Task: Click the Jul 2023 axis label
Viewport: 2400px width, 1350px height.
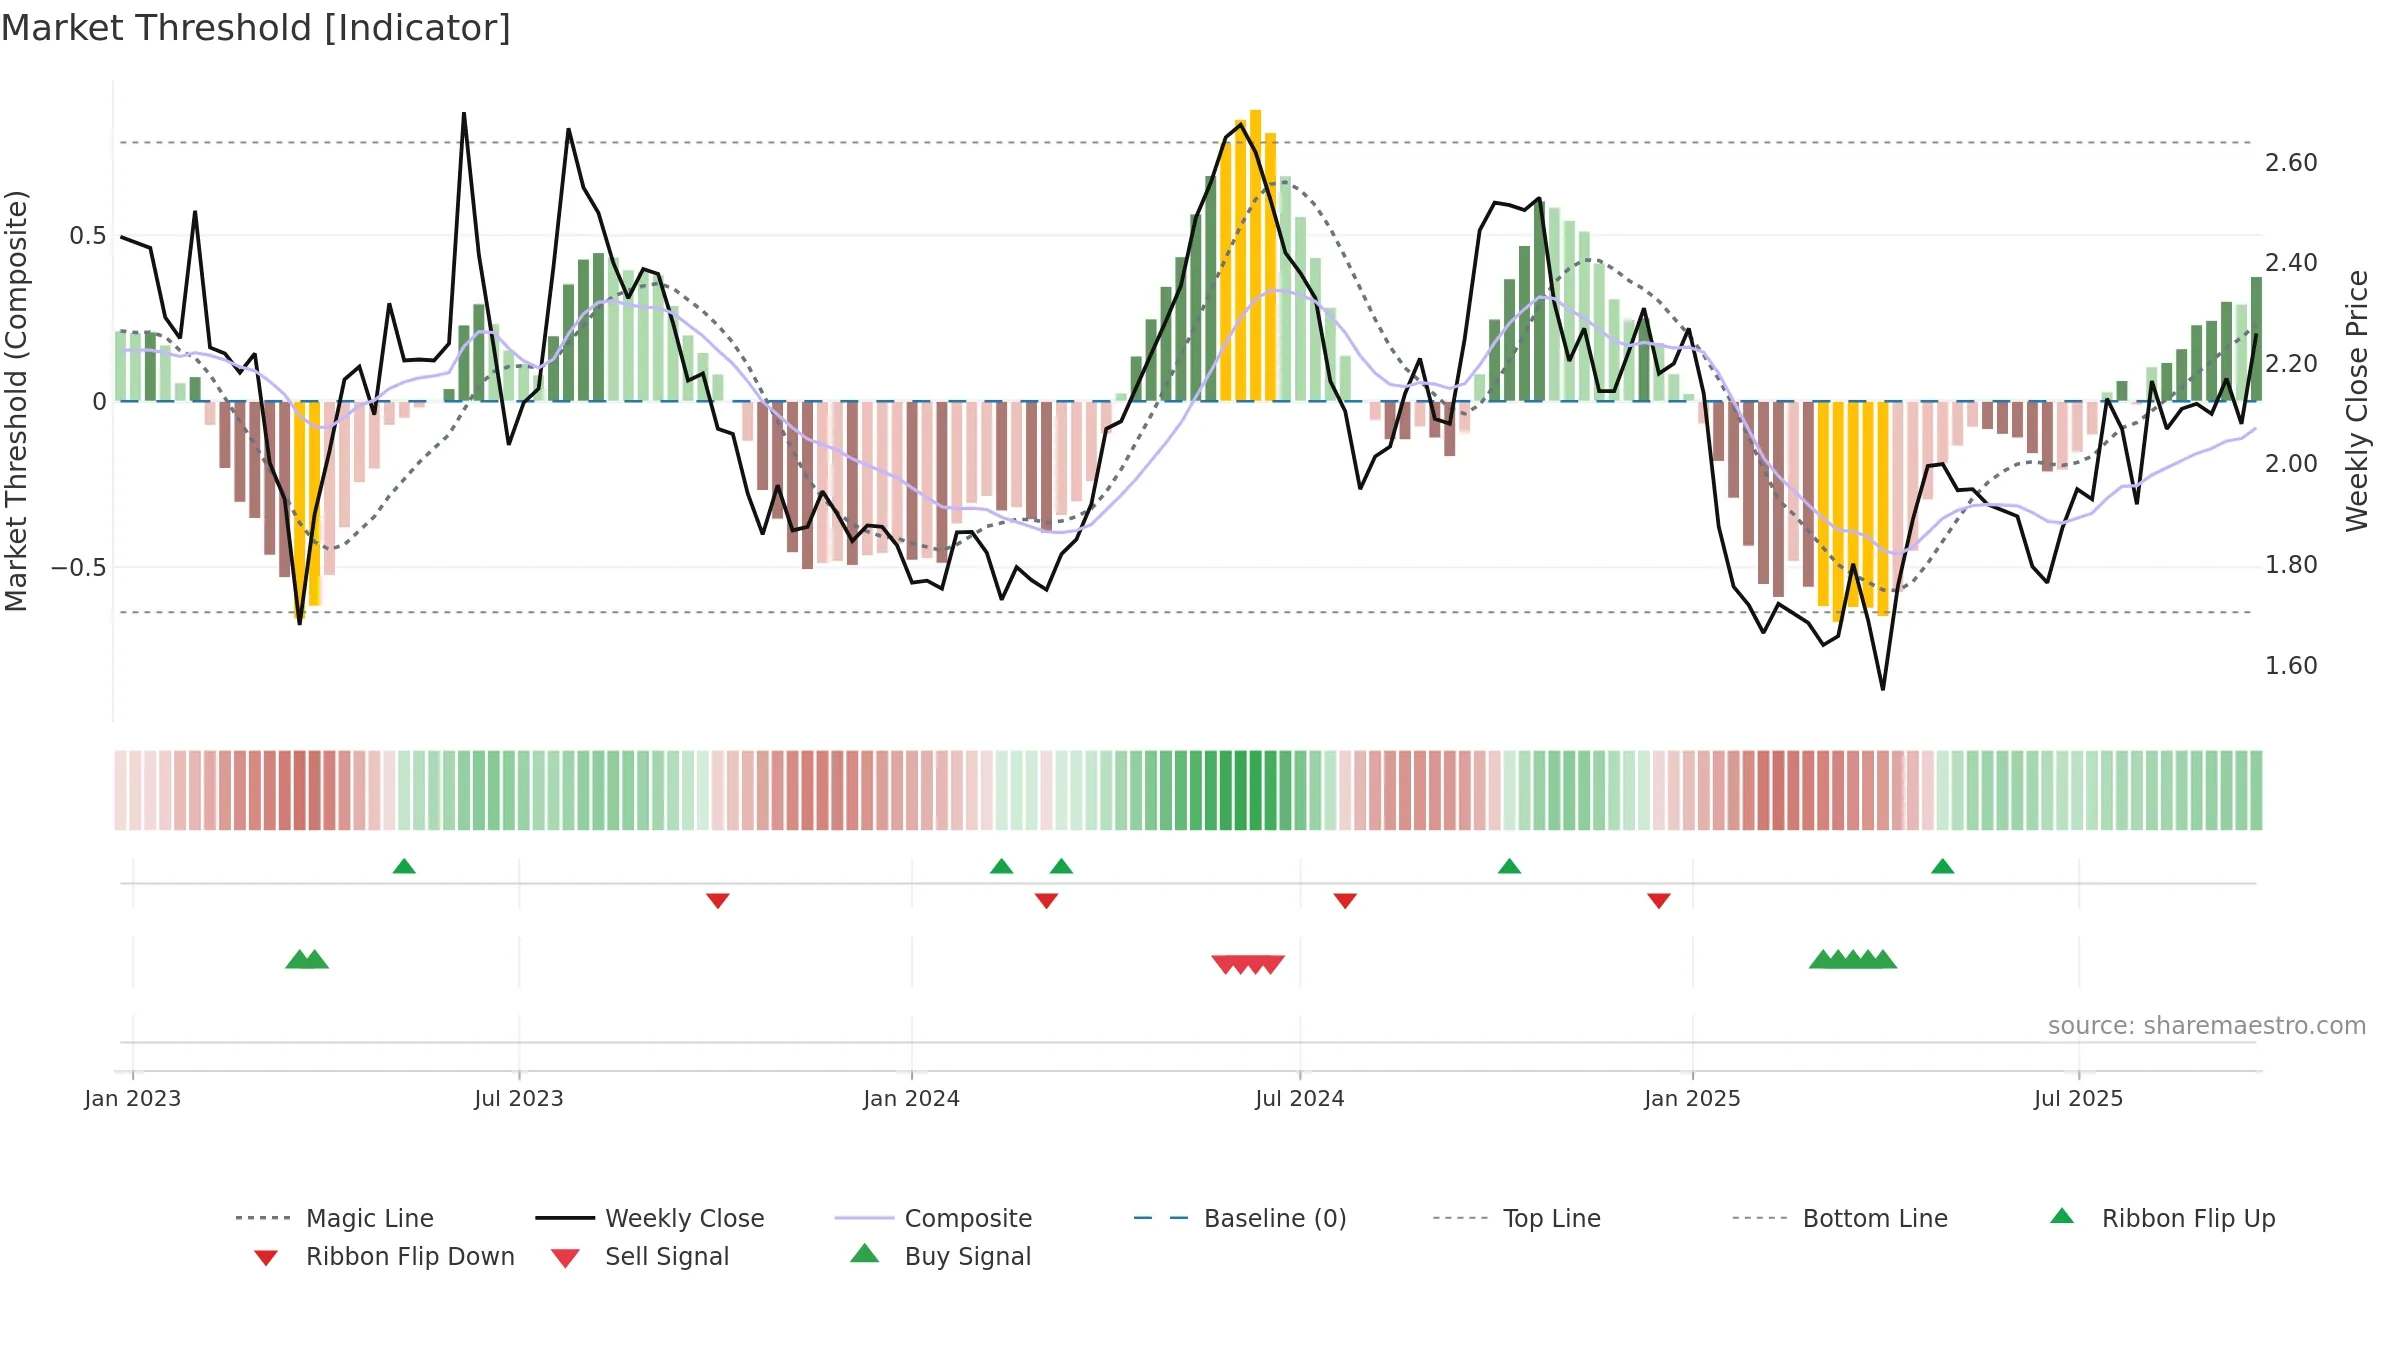Action: pos(519,1098)
